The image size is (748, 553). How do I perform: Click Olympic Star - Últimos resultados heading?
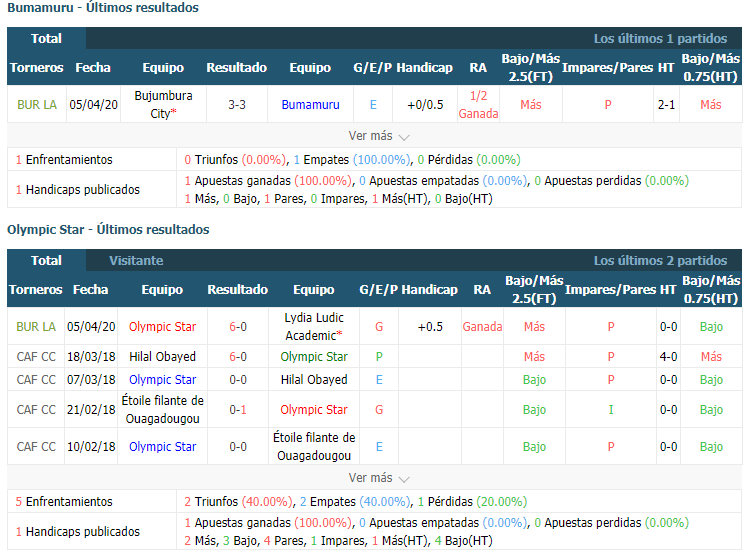[x=108, y=230]
